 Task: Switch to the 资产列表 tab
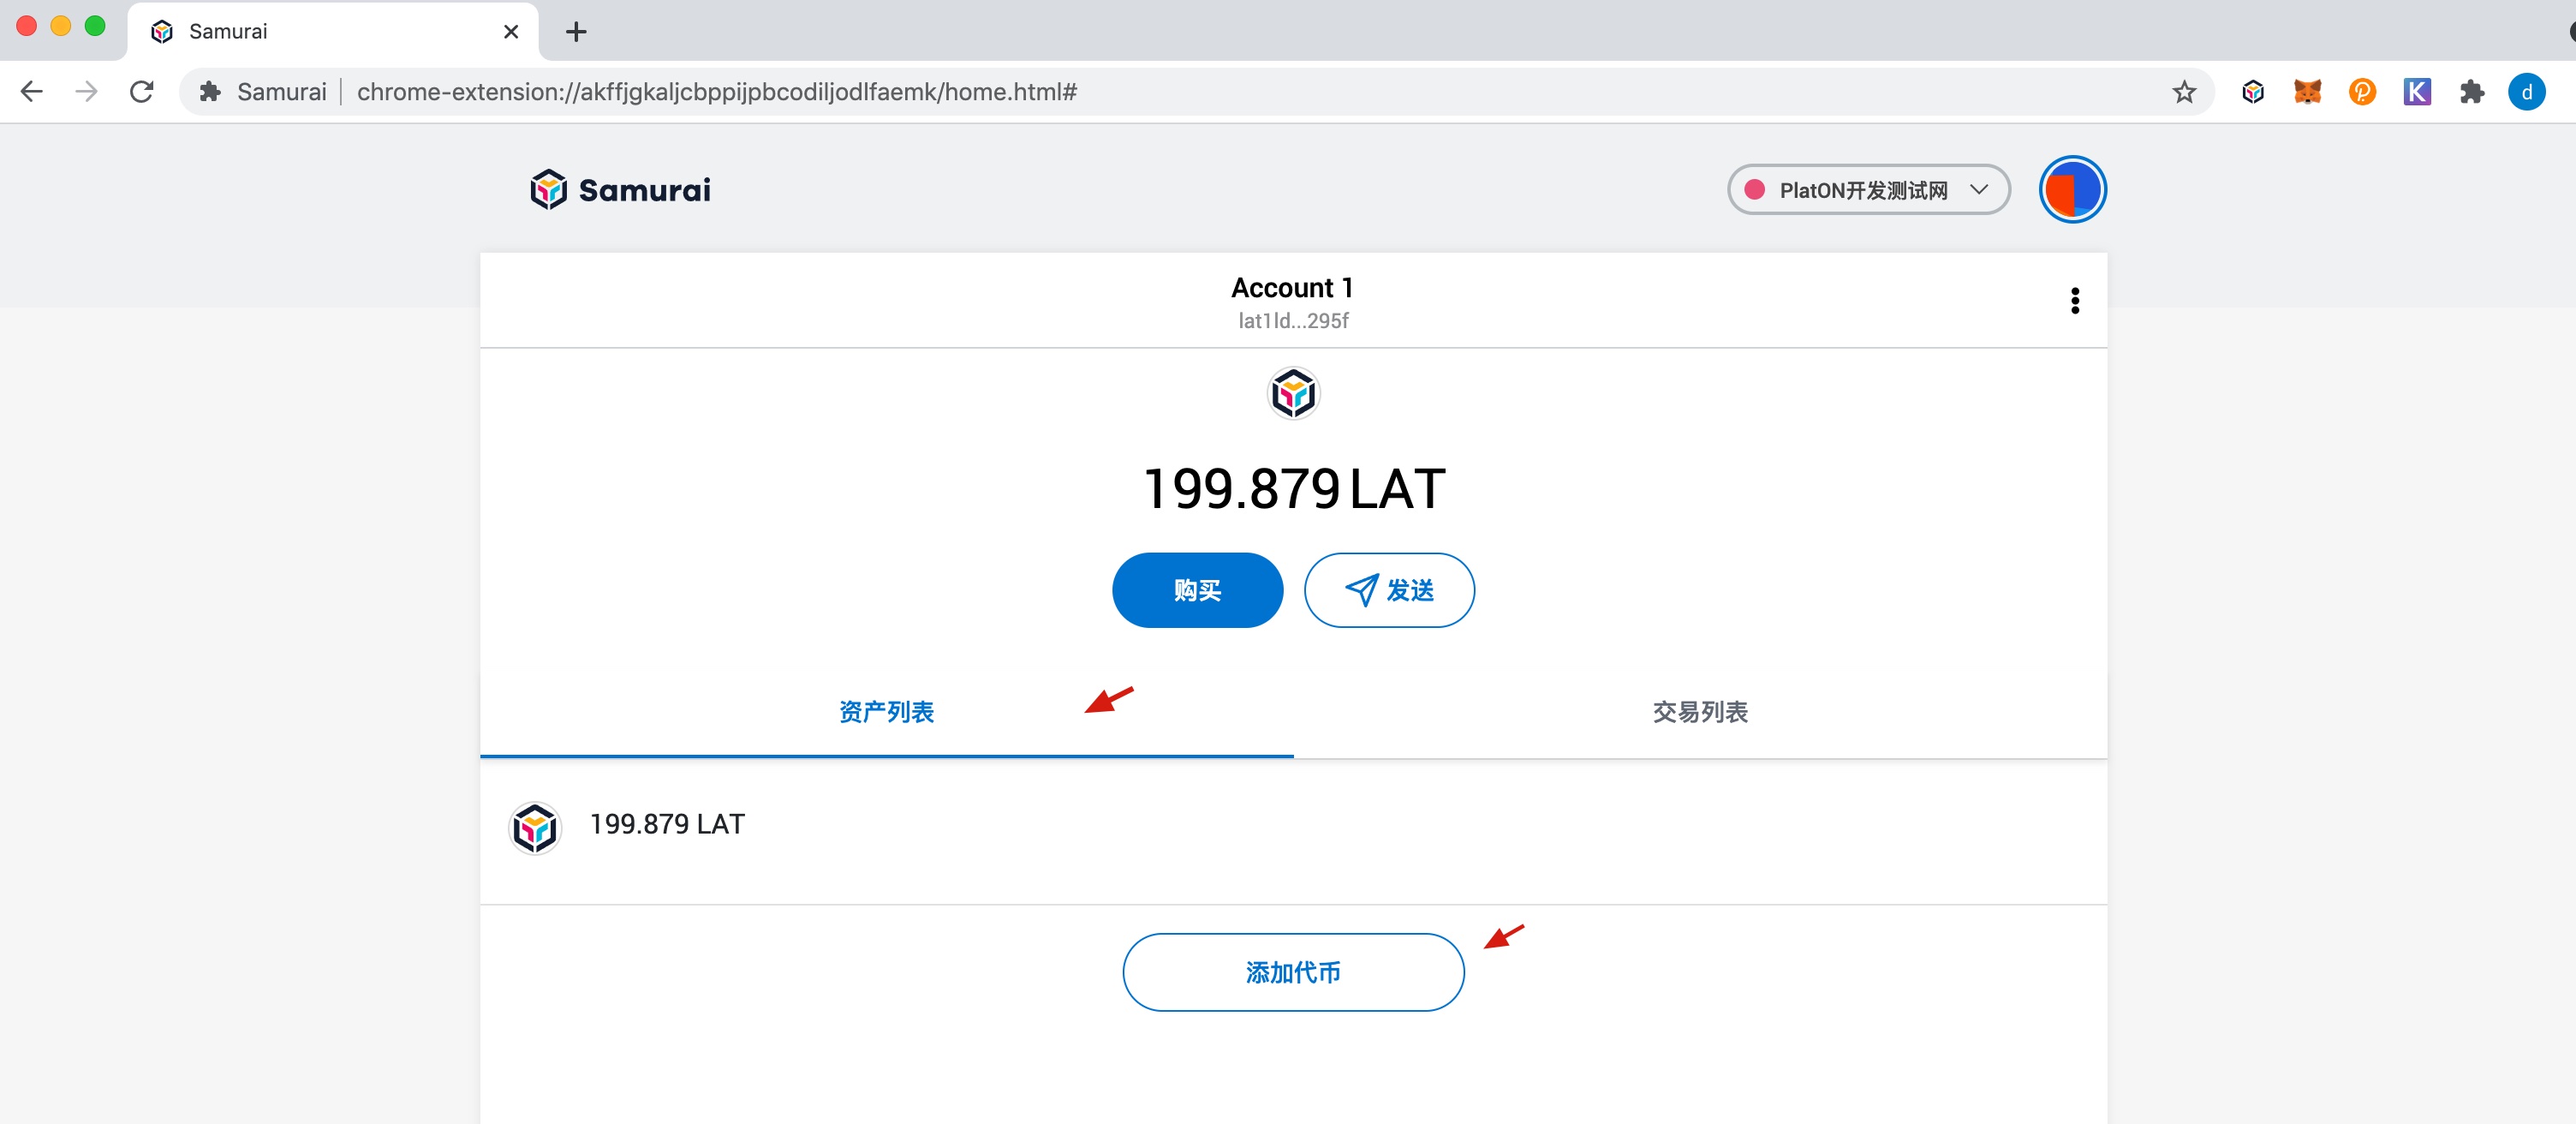click(886, 711)
